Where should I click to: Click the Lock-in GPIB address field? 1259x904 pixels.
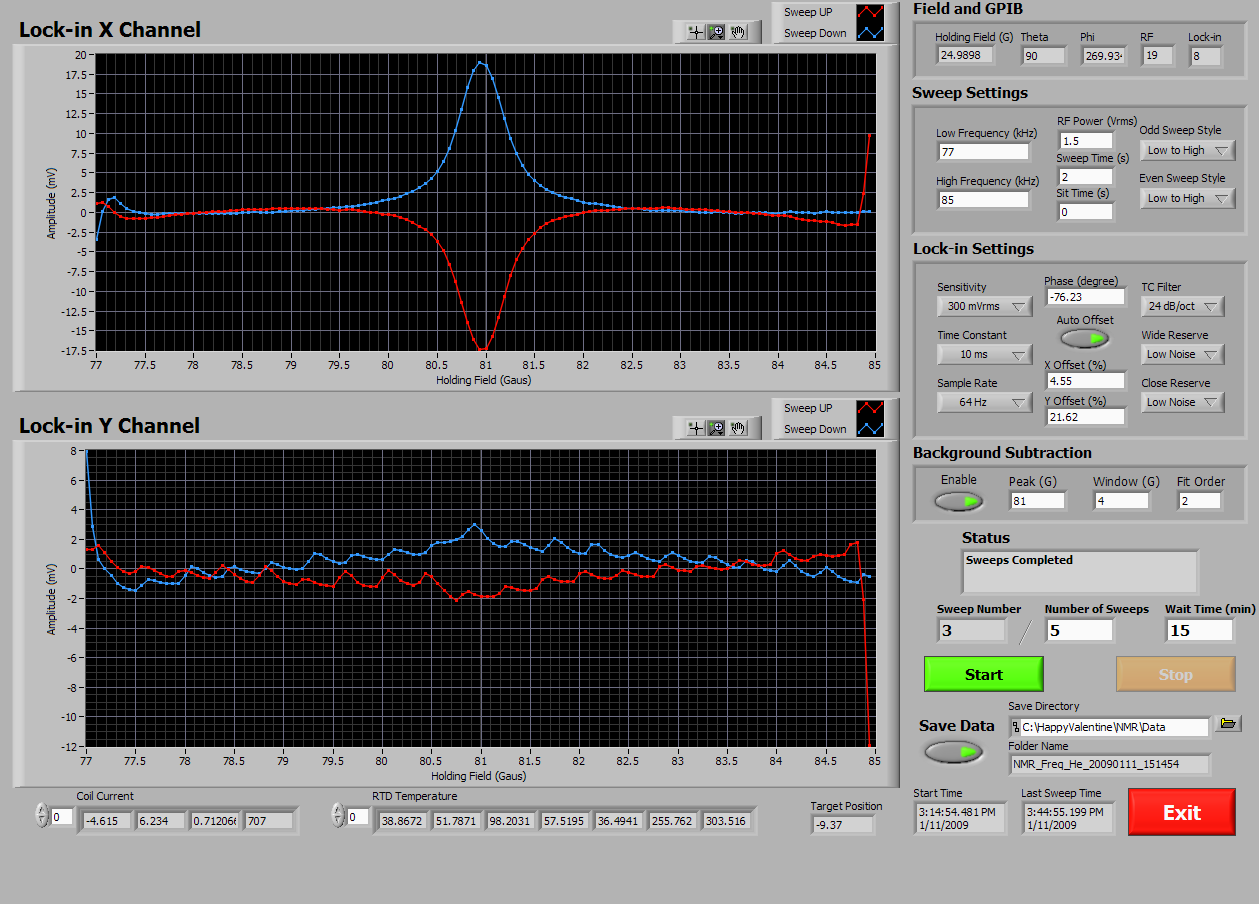(x=1205, y=56)
